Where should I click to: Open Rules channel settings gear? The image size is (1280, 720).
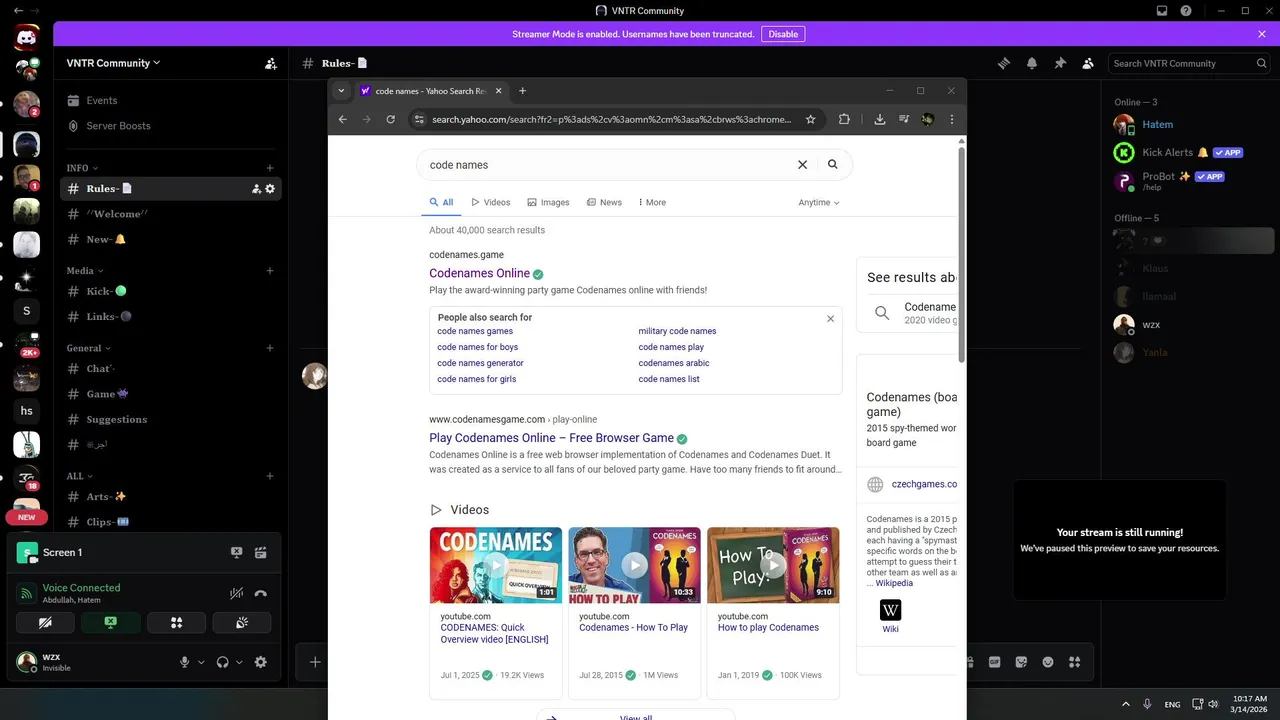tap(270, 189)
